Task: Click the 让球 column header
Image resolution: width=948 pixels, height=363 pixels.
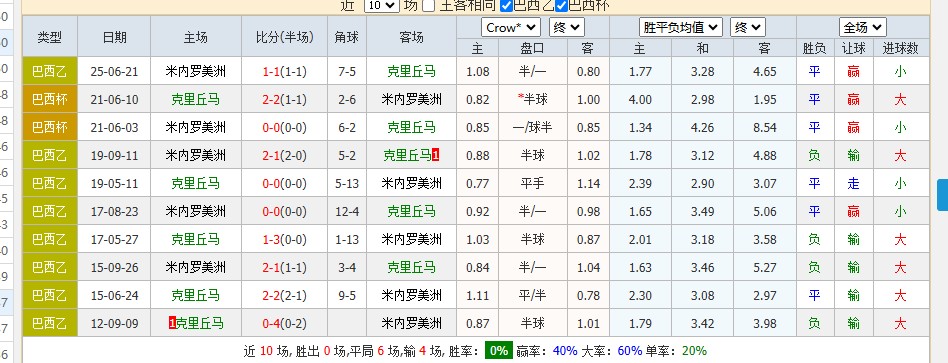Action: click(x=853, y=48)
